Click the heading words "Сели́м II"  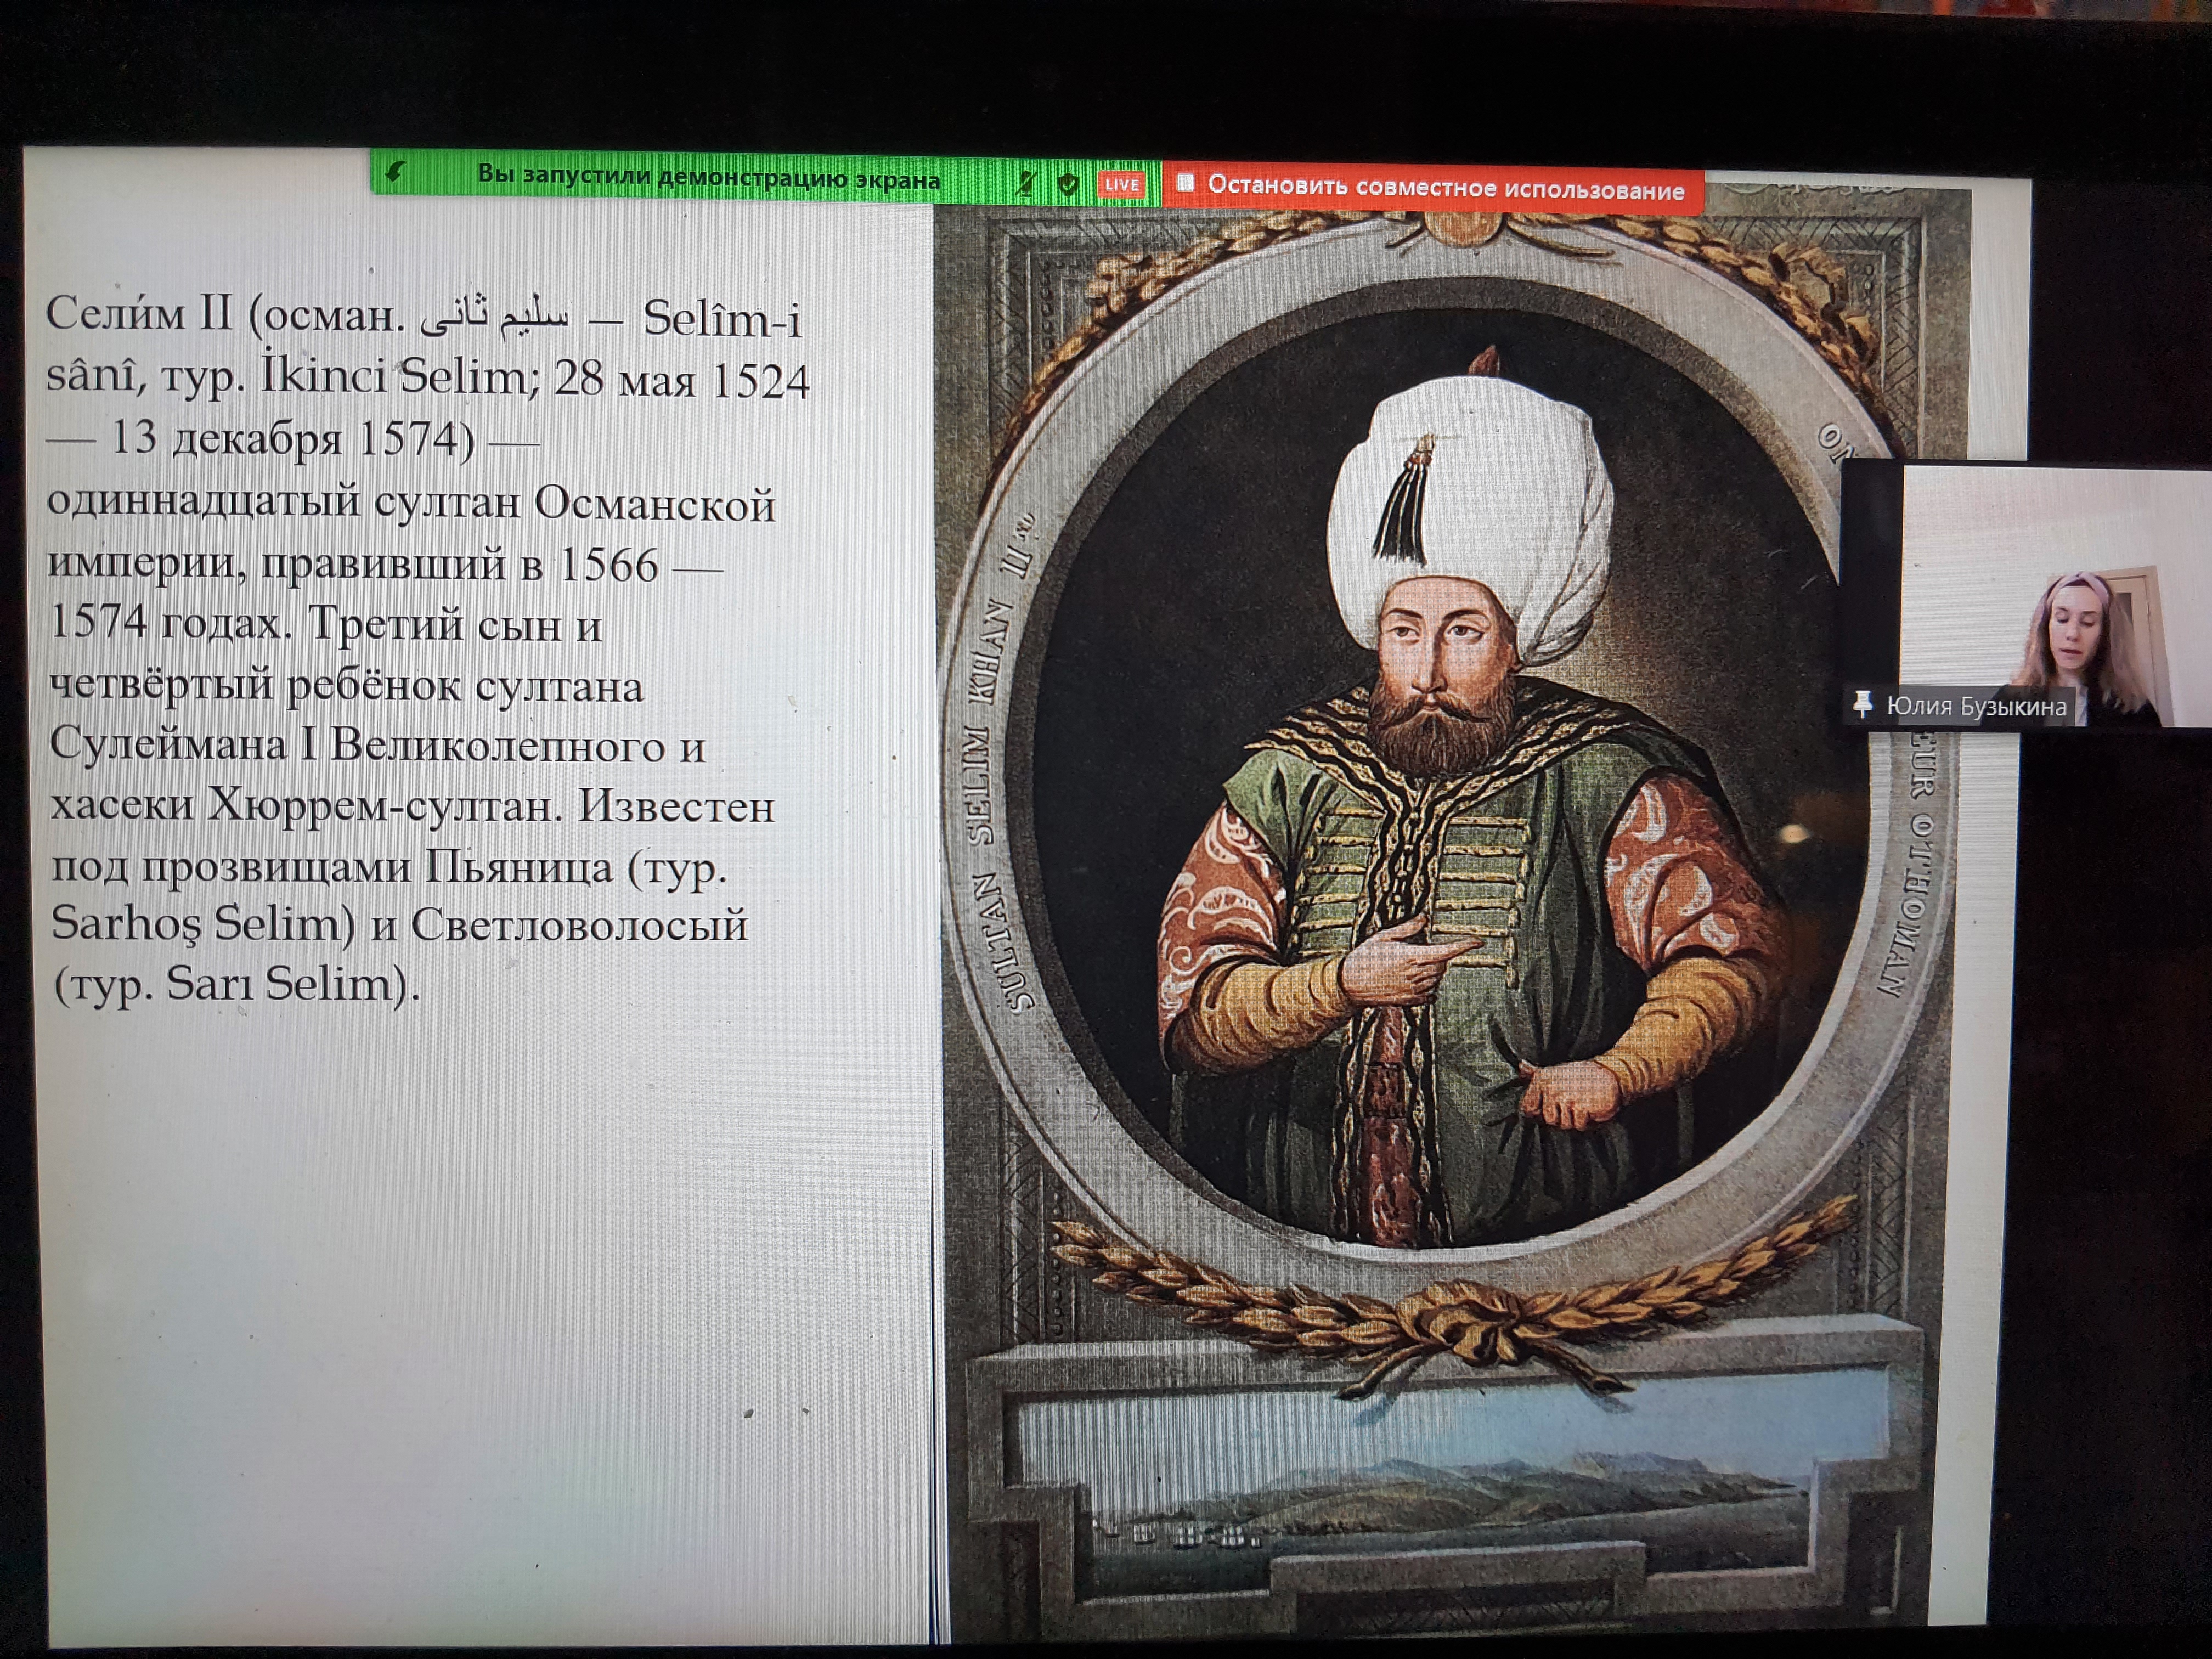click(139, 314)
